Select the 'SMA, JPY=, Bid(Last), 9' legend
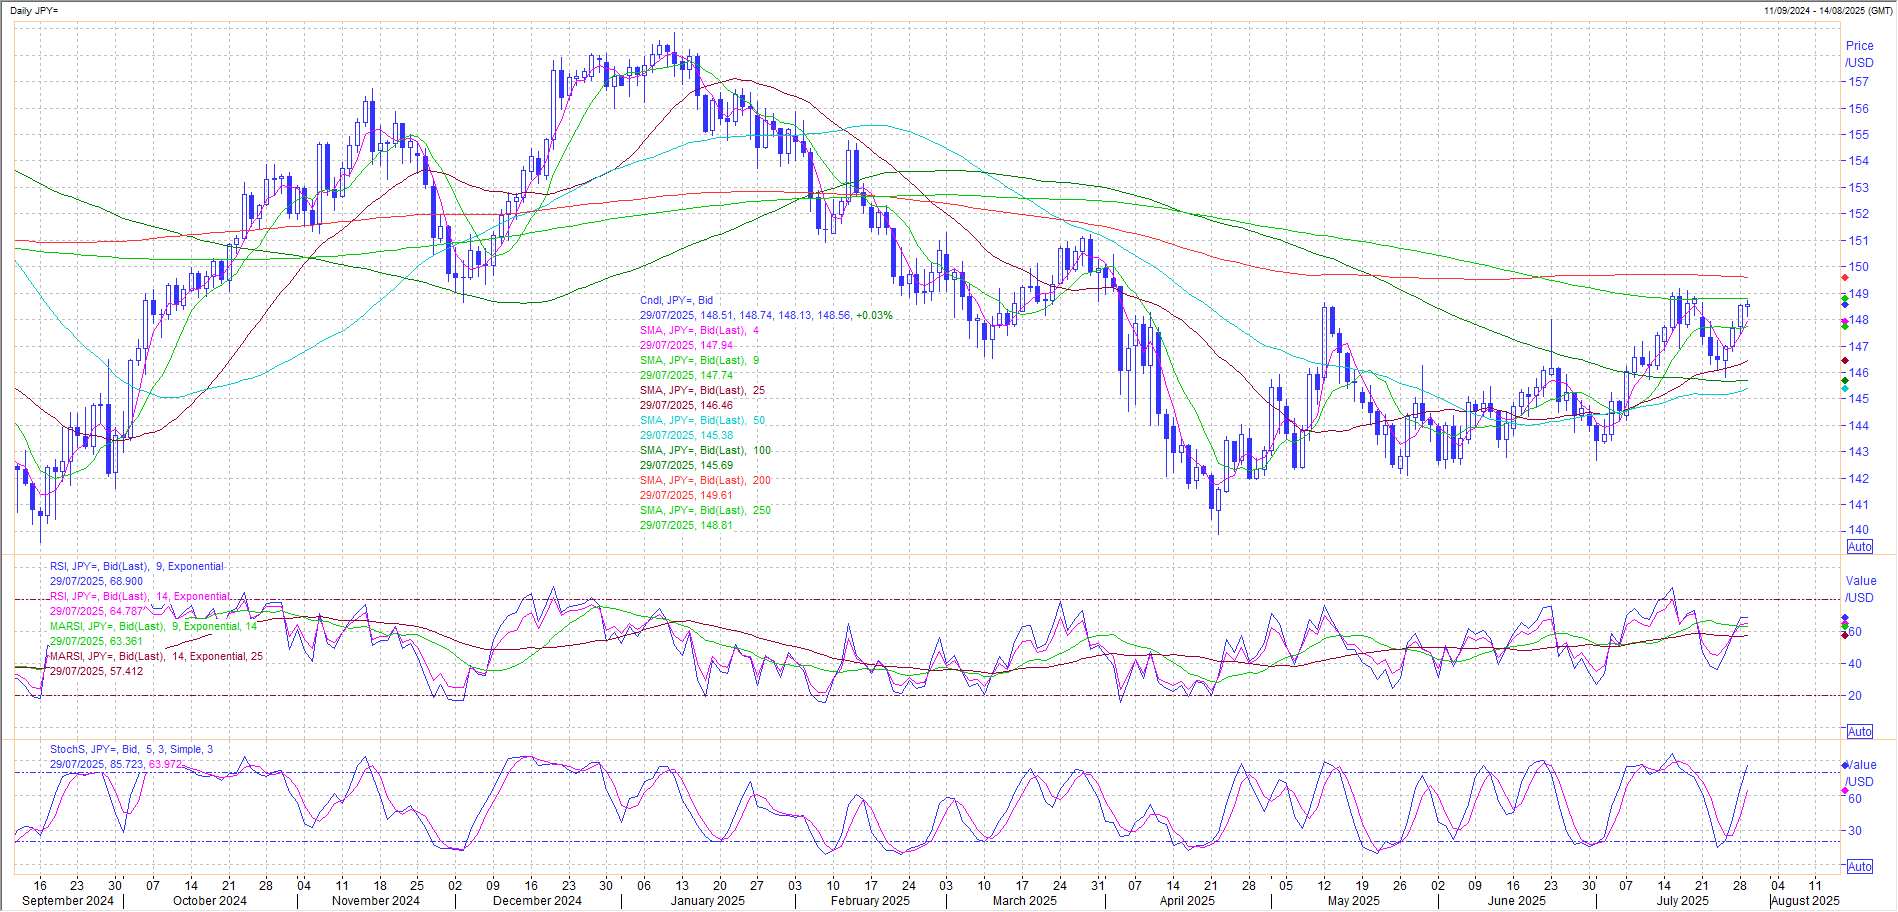Viewport: 1898px width, 912px height. [x=699, y=360]
